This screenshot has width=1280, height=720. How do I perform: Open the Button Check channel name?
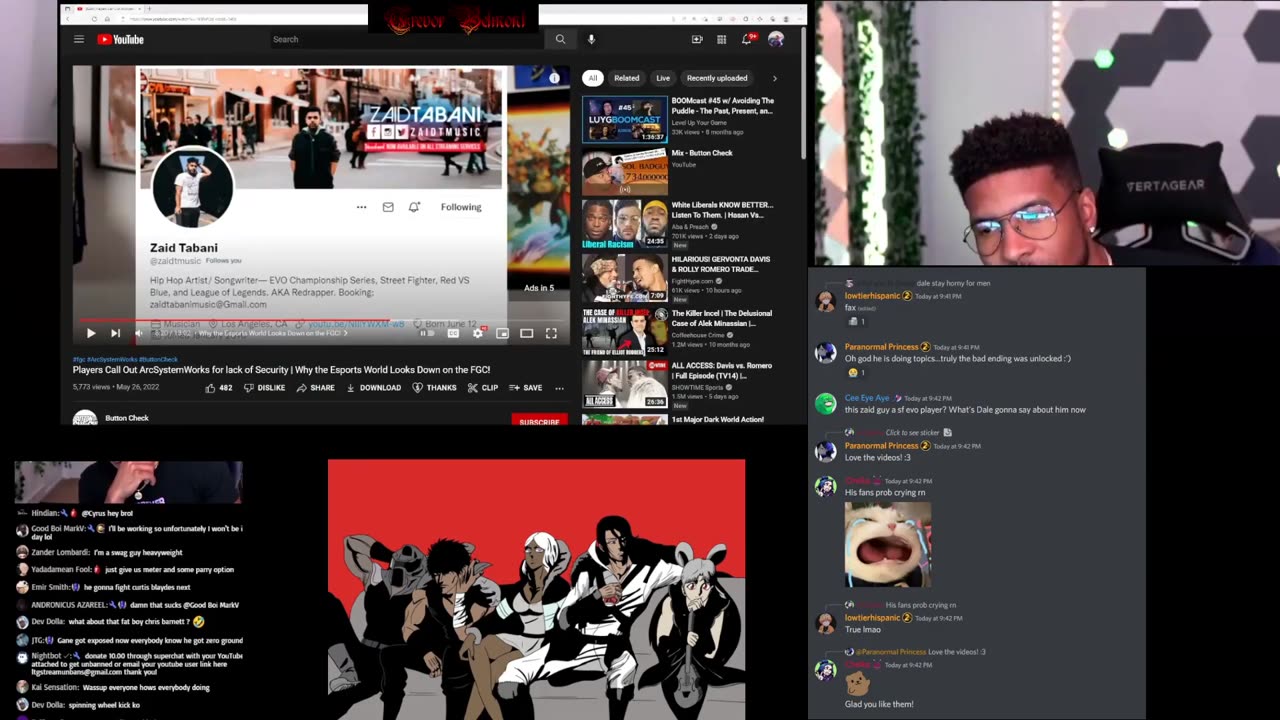(x=127, y=418)
